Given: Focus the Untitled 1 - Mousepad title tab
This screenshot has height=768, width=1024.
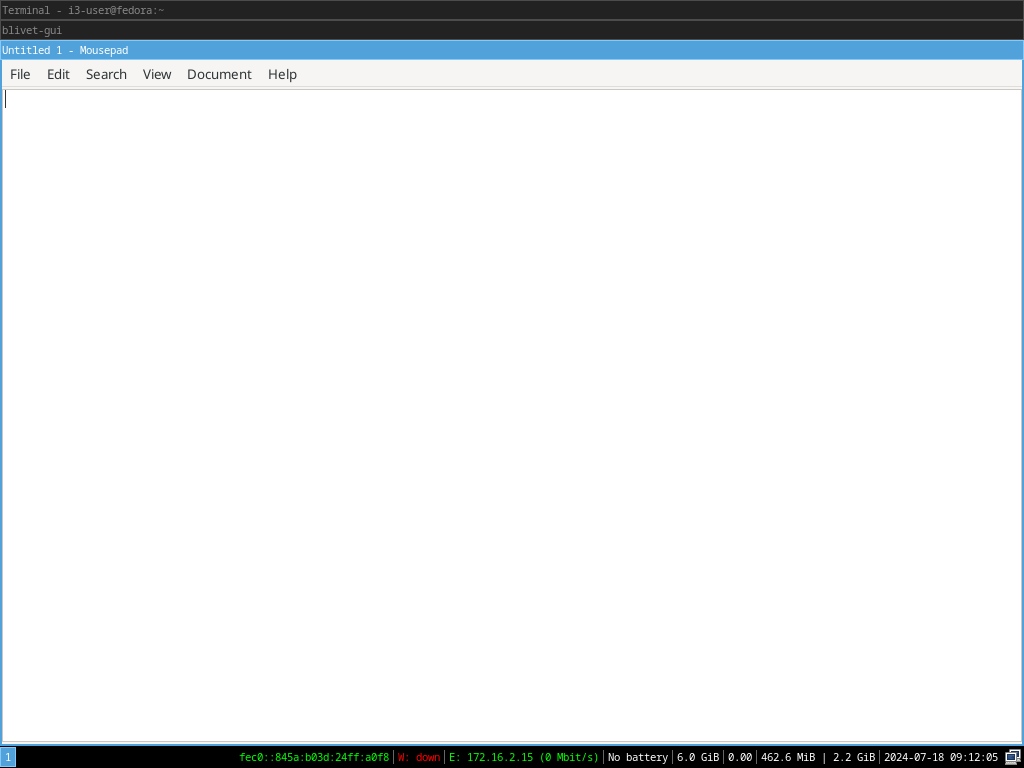Looking at the screenshot, I should (512, 50).
